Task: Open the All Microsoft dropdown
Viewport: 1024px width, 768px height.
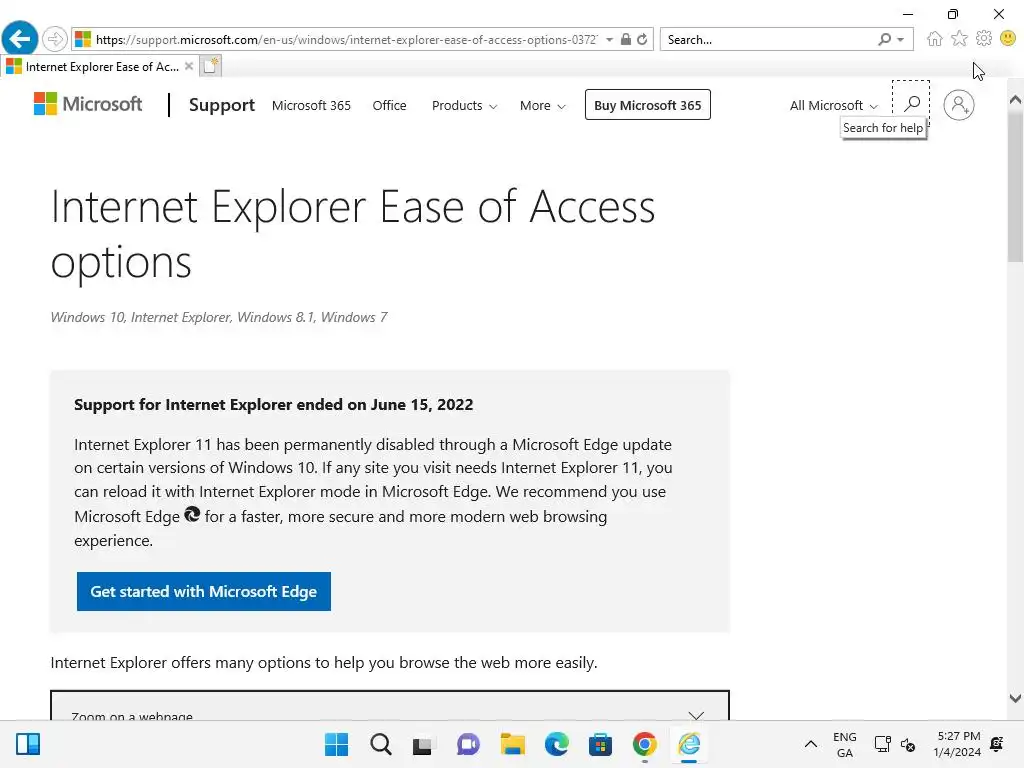Action: point(833,105)
